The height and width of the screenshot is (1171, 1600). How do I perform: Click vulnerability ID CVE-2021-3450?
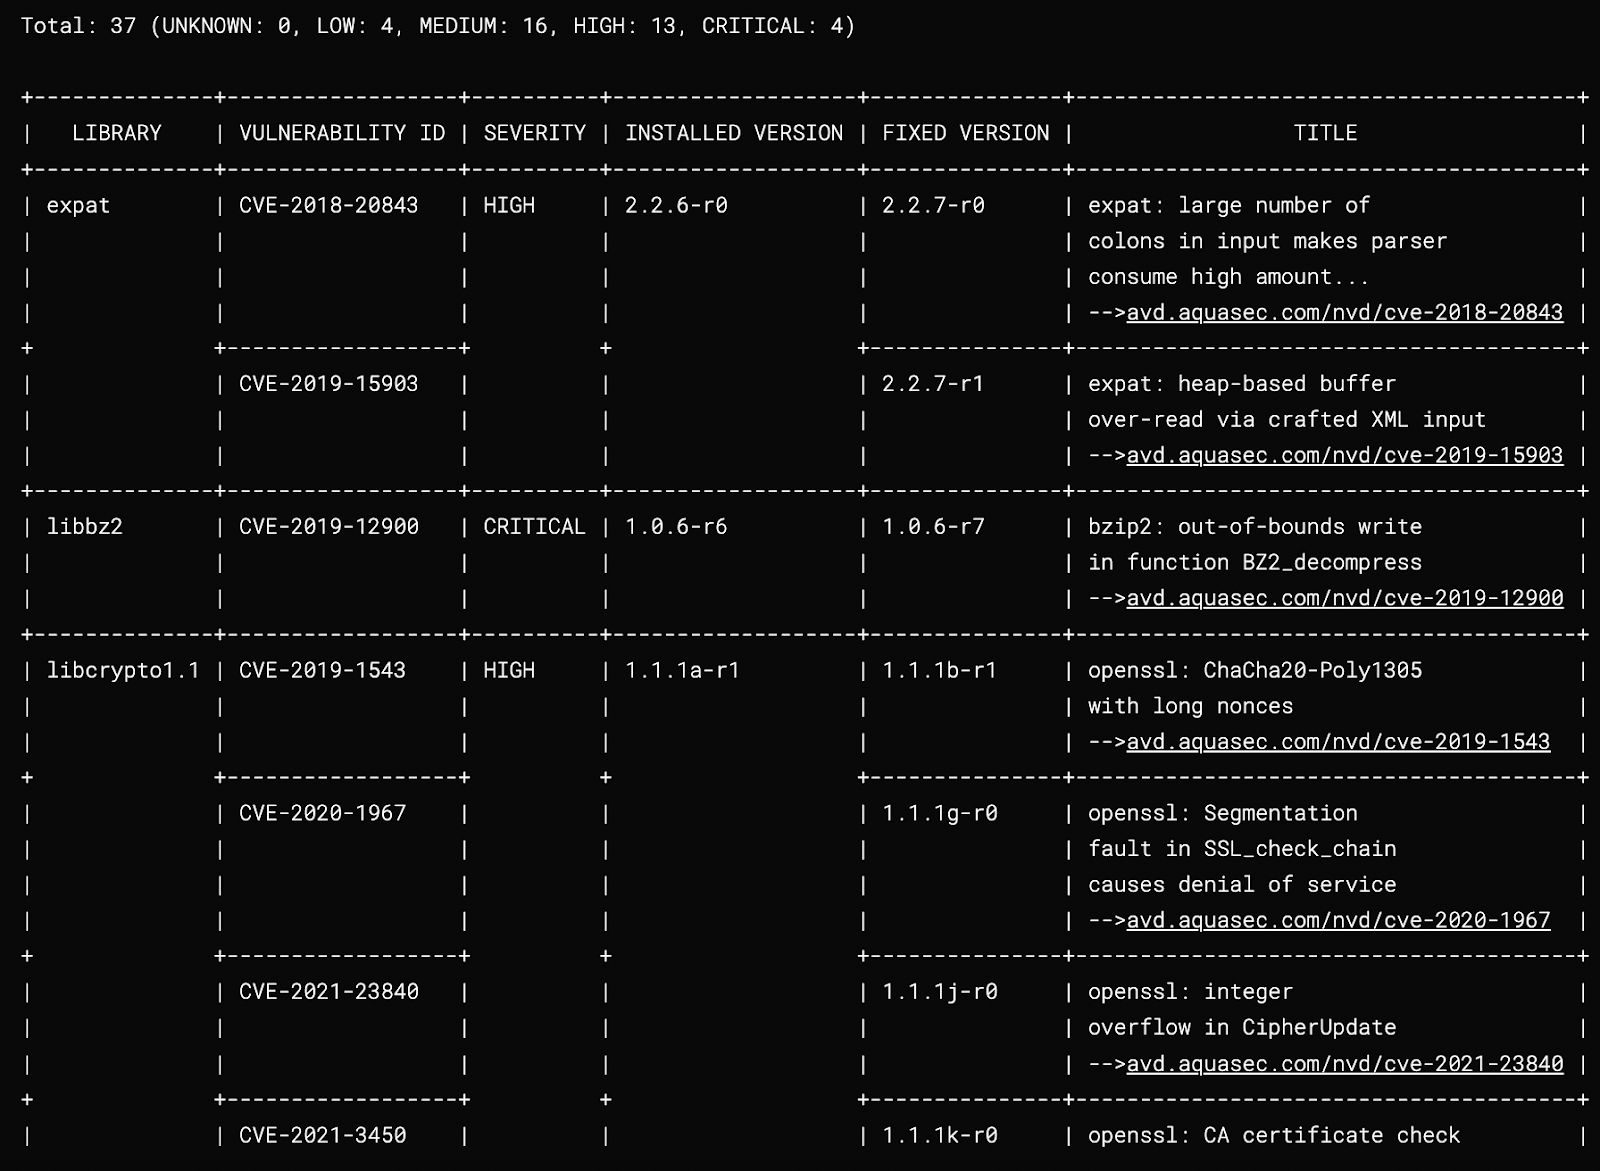322,1135
